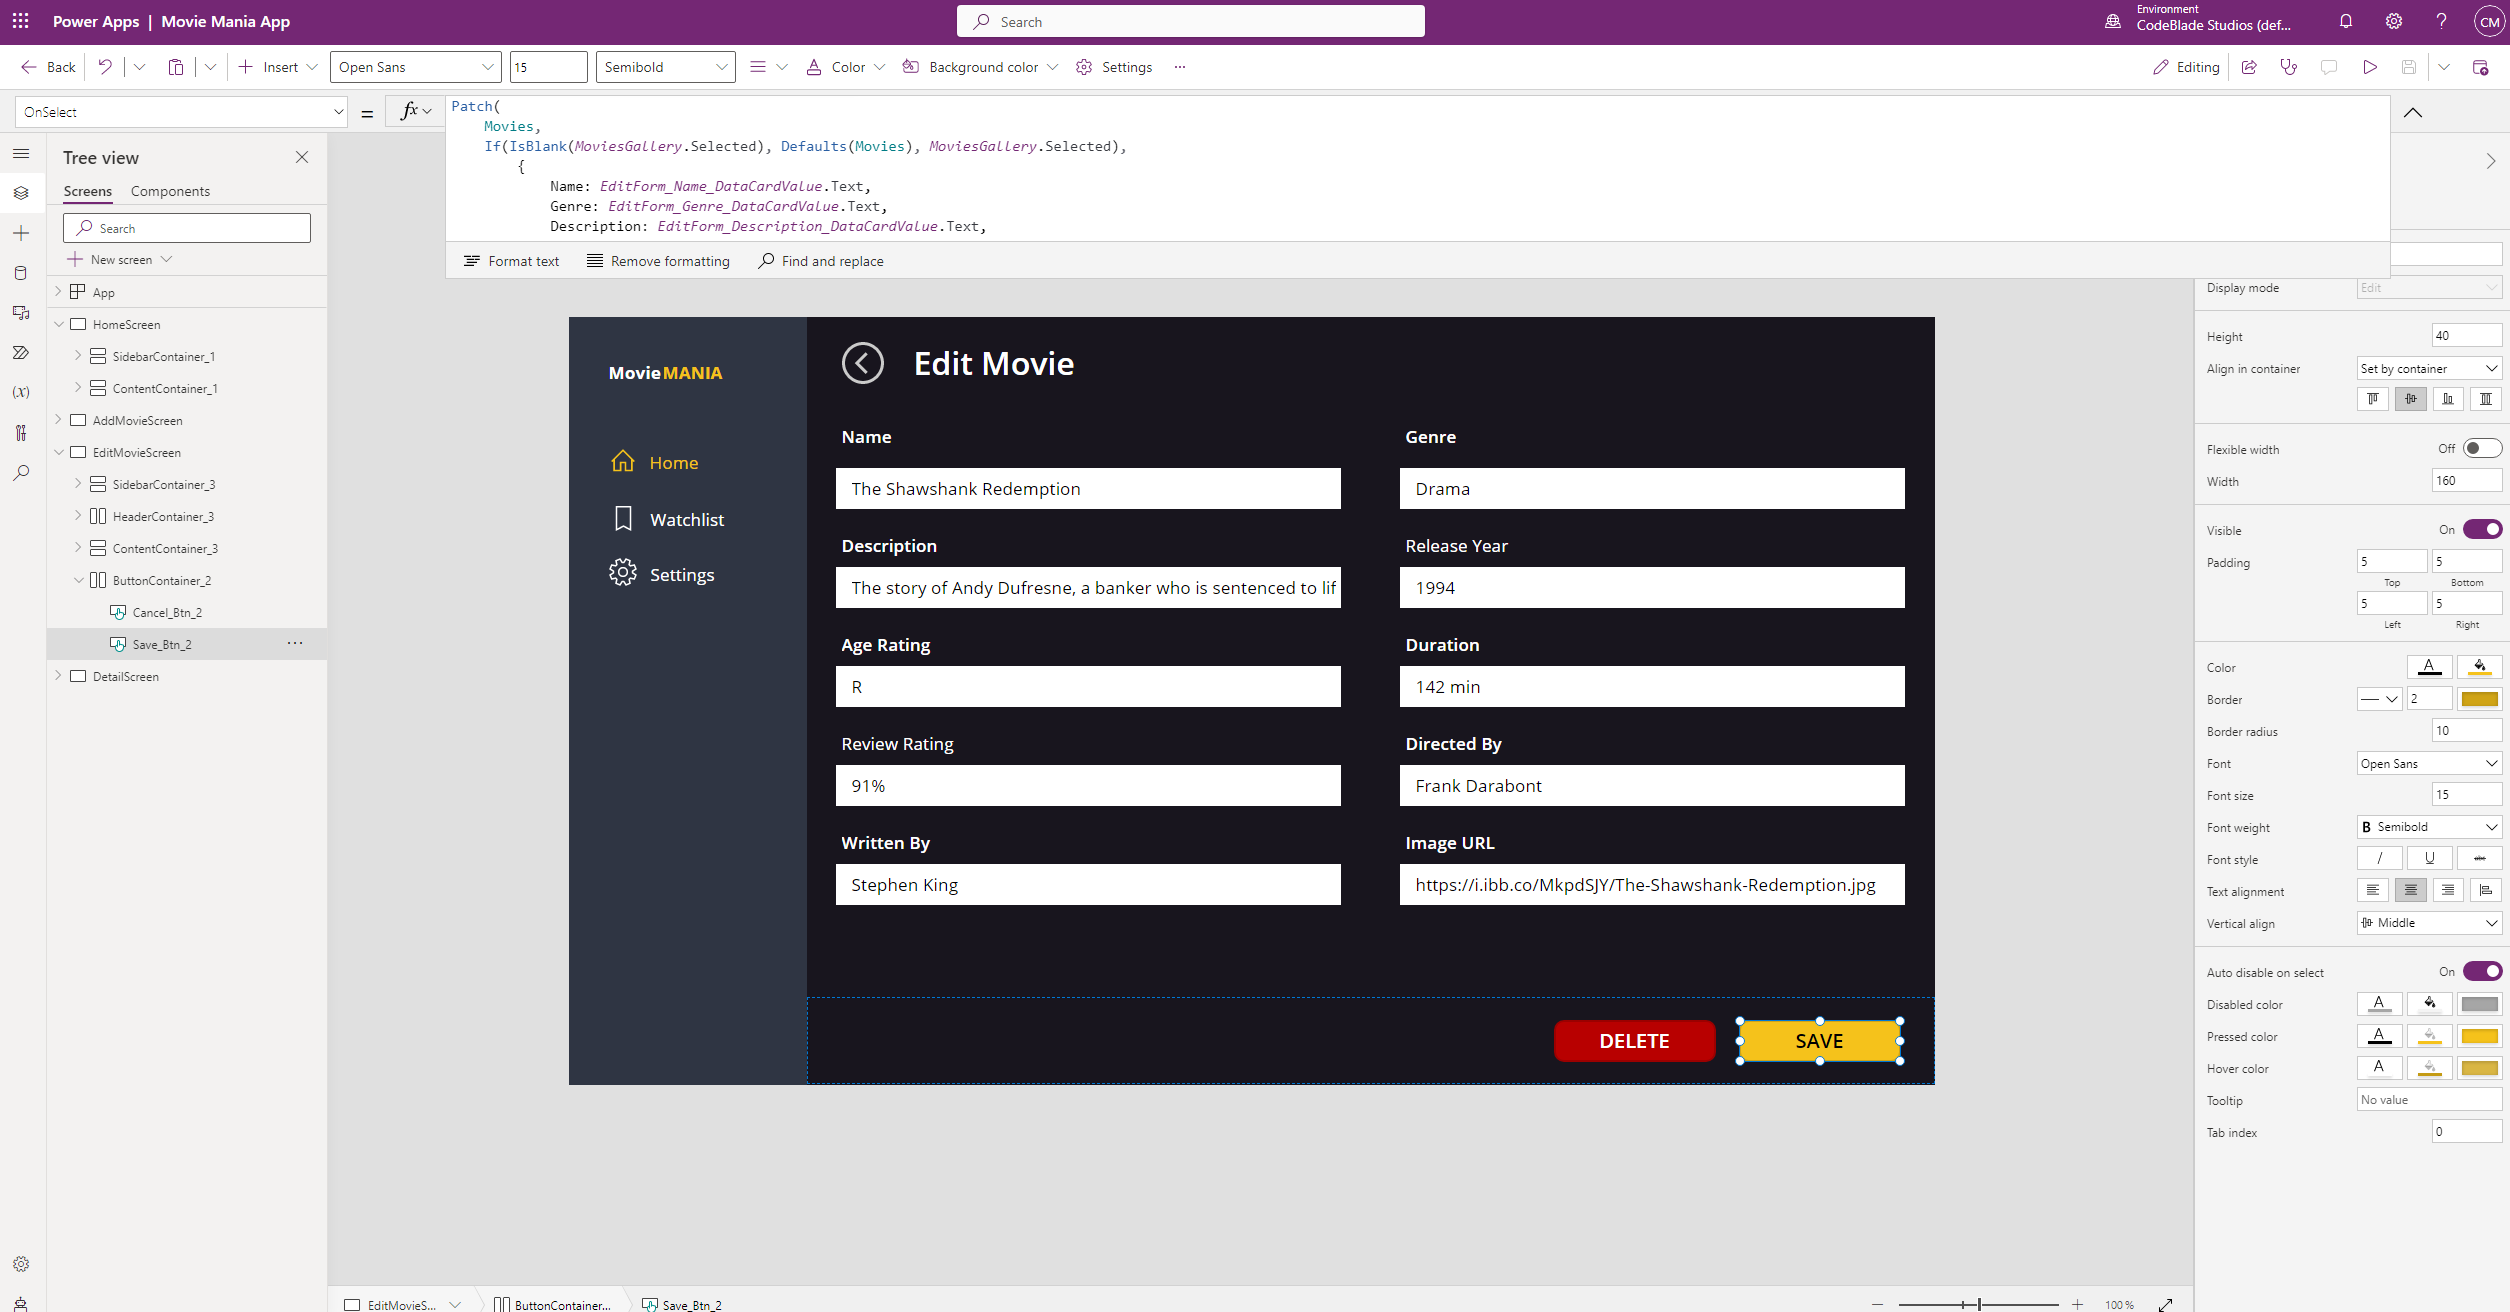
Task: Open the Search magnifier icon in left rail
Action: pyautogui.click(x=21, y=473)
